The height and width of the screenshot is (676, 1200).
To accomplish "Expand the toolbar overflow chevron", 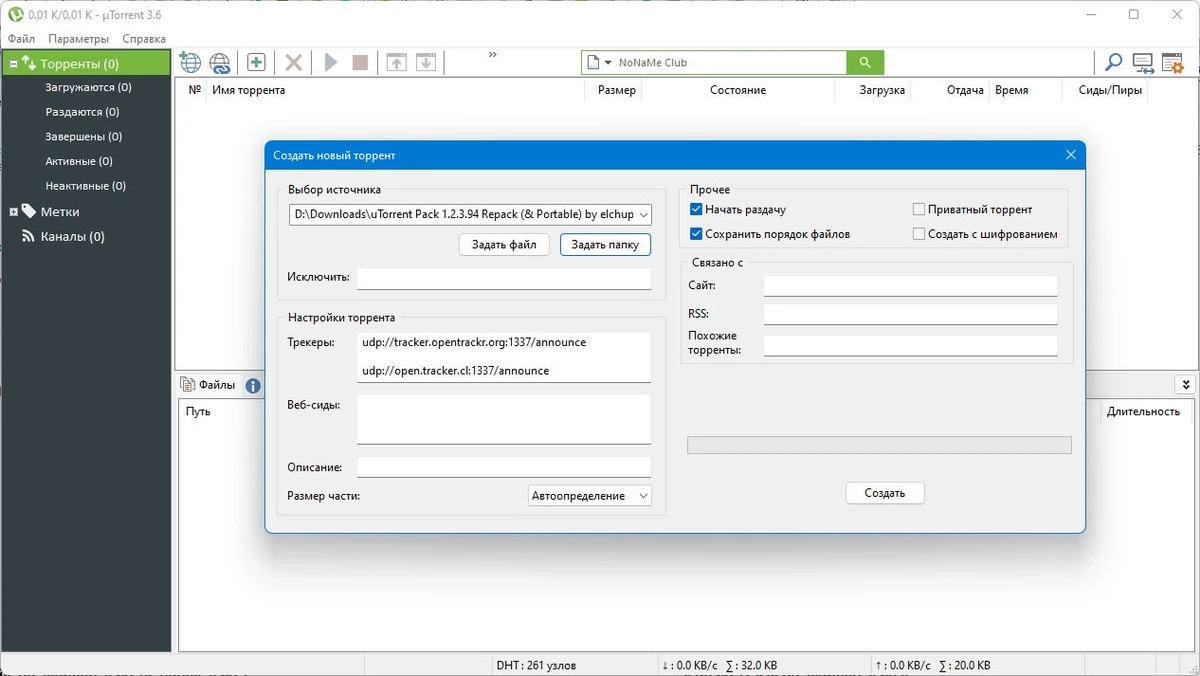I will pos(493,55).
